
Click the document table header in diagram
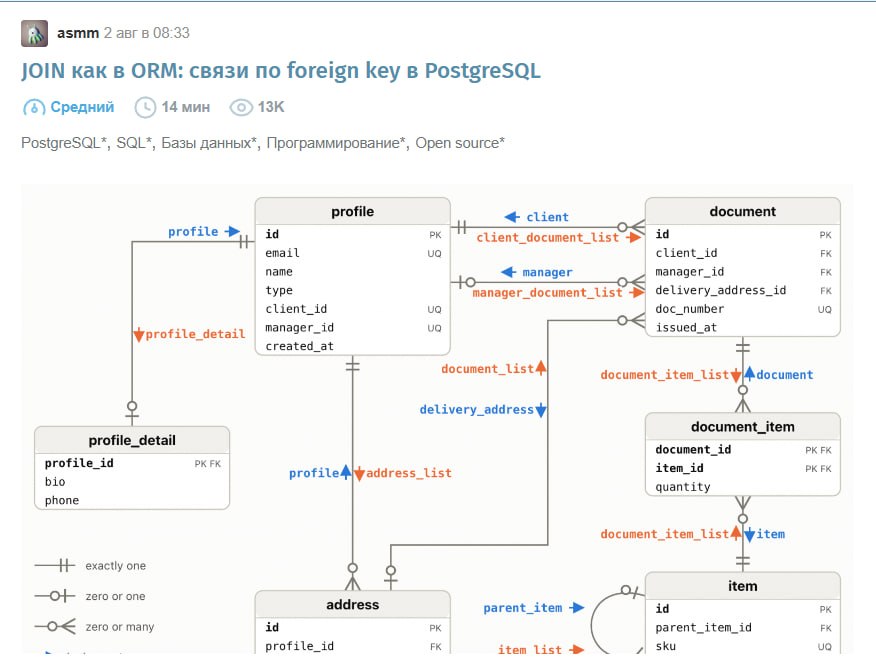click(x=742, y=212)
